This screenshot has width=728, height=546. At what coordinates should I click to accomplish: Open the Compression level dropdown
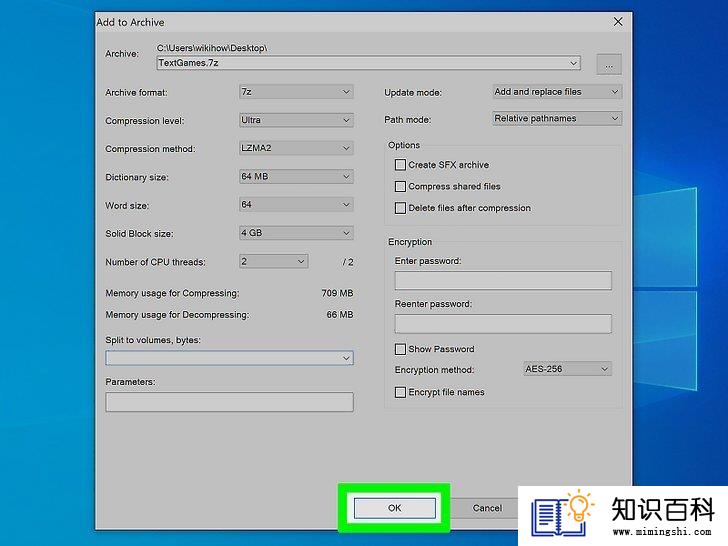(296, 120)
